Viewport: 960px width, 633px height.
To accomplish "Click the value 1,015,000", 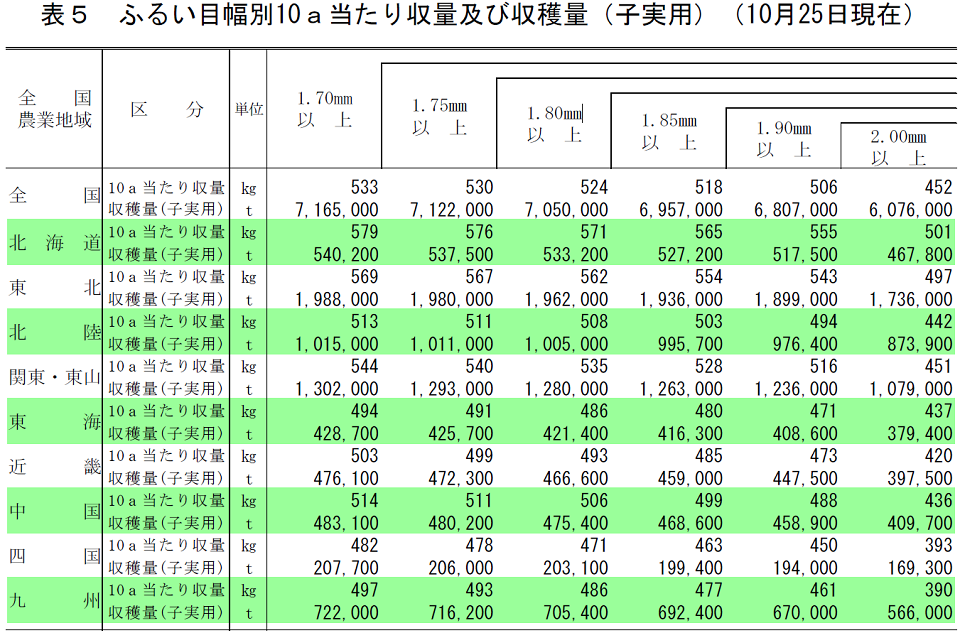I will 337,344.
